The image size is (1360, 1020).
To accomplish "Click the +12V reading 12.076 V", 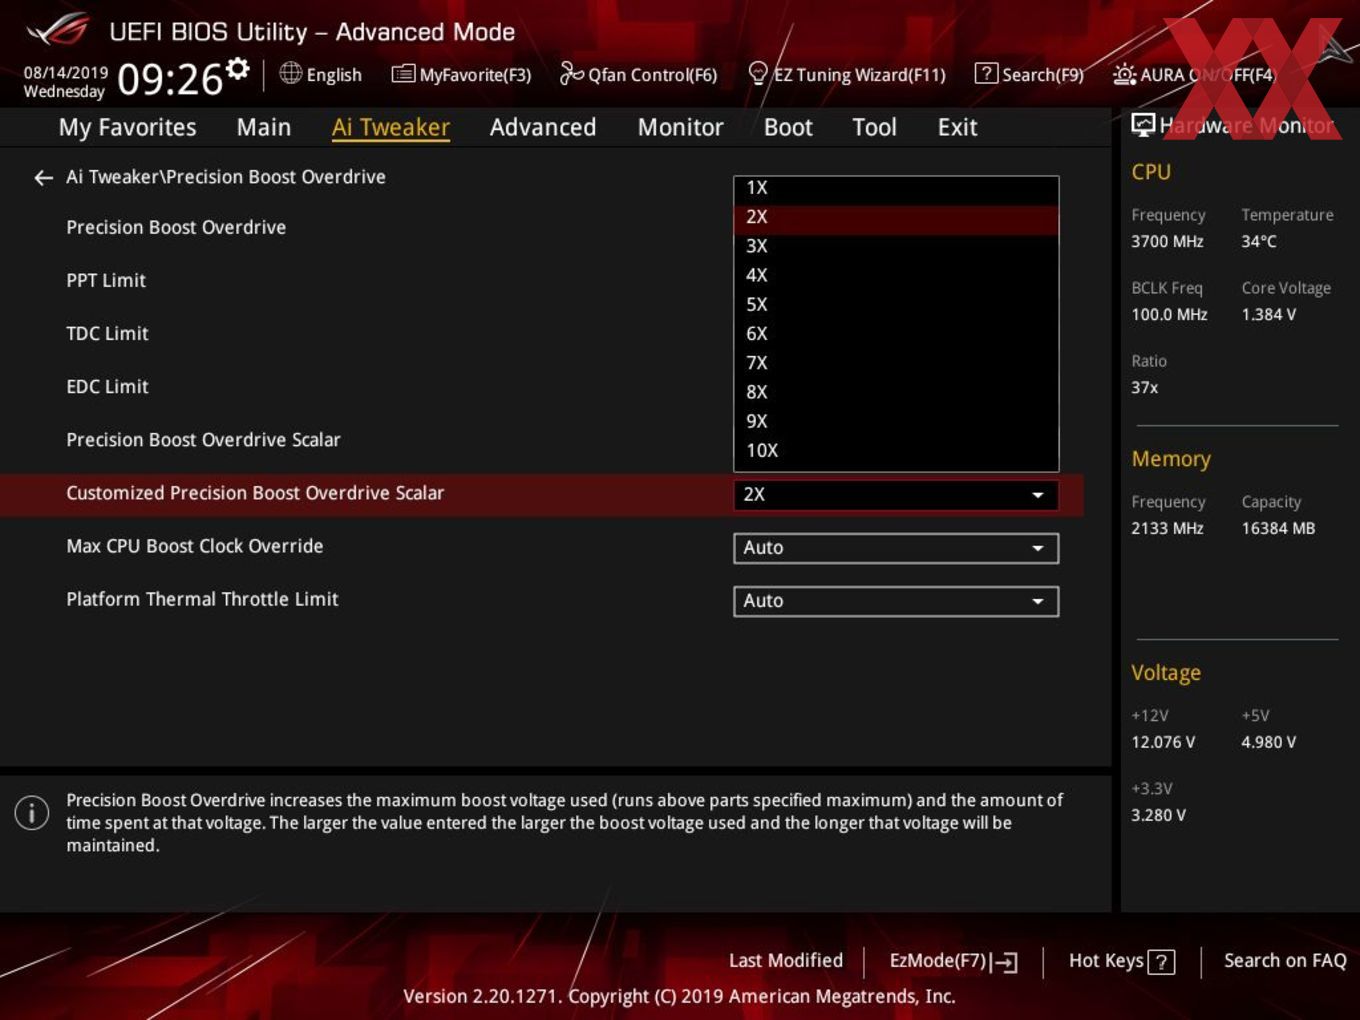I will 1163,743.
